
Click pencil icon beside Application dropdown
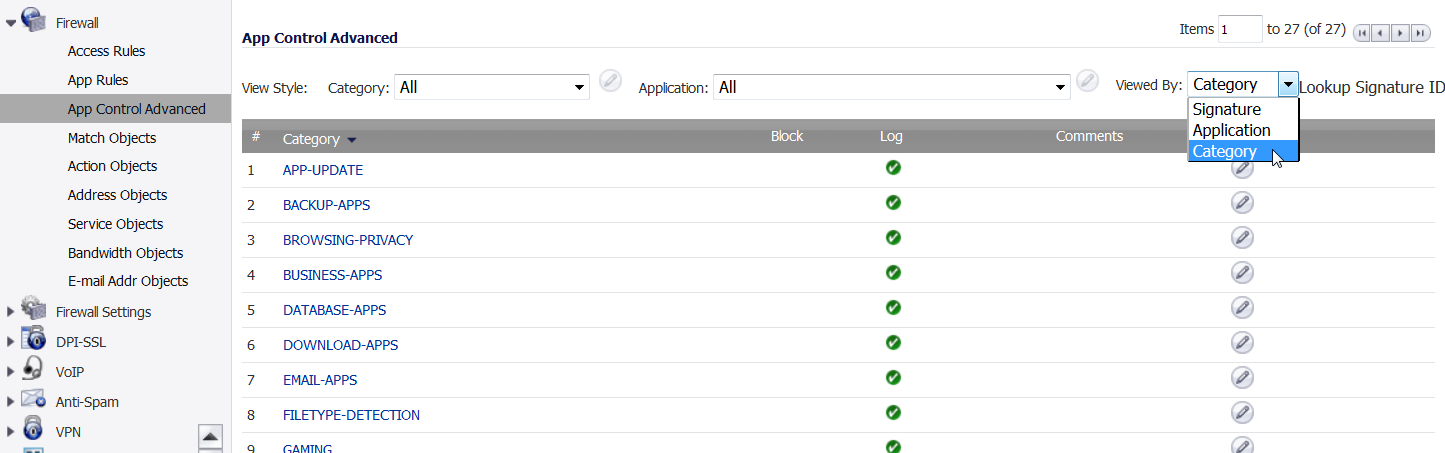tap(1088, 82)
